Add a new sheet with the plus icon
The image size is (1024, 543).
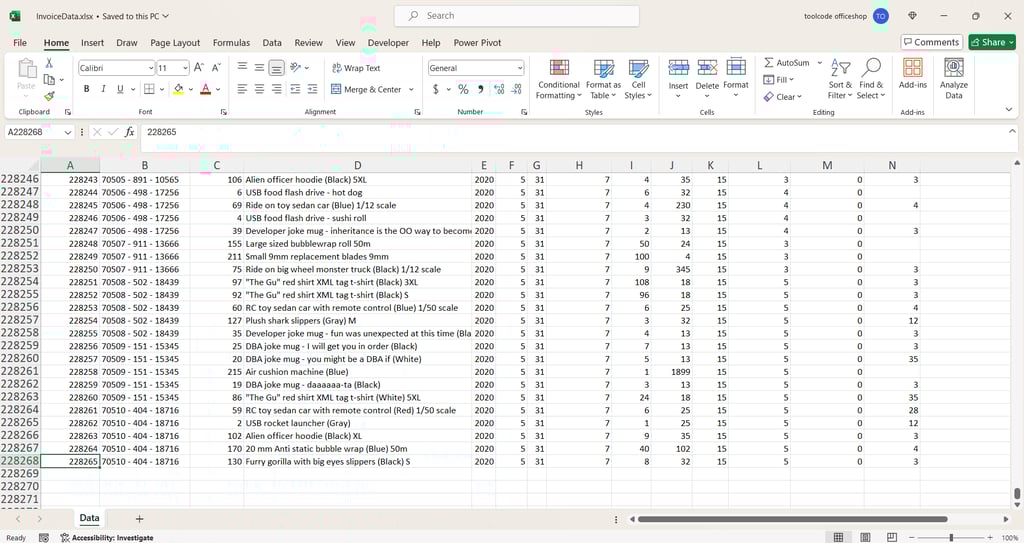(x=139, y=519)
